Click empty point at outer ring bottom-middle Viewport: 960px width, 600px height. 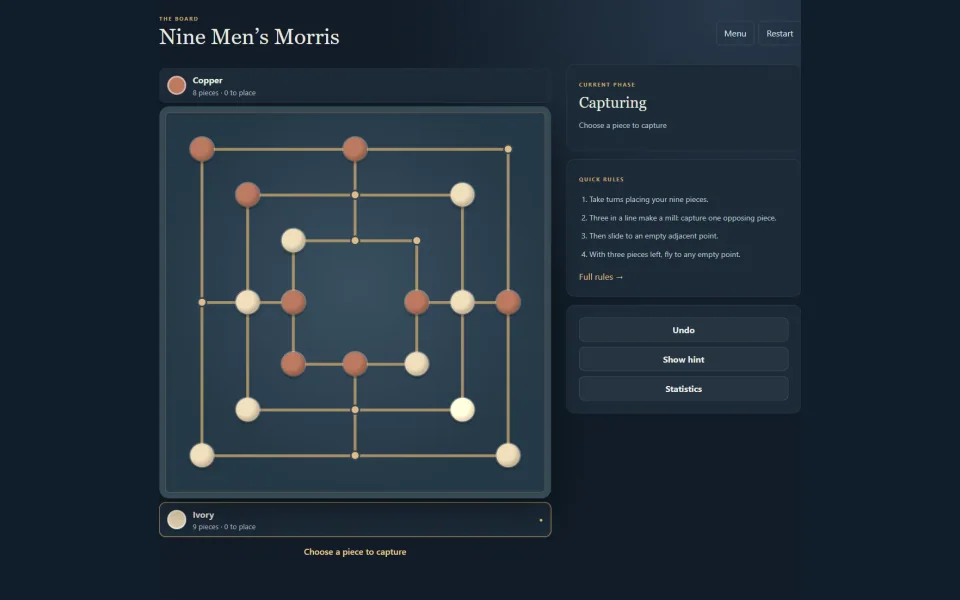355,456
